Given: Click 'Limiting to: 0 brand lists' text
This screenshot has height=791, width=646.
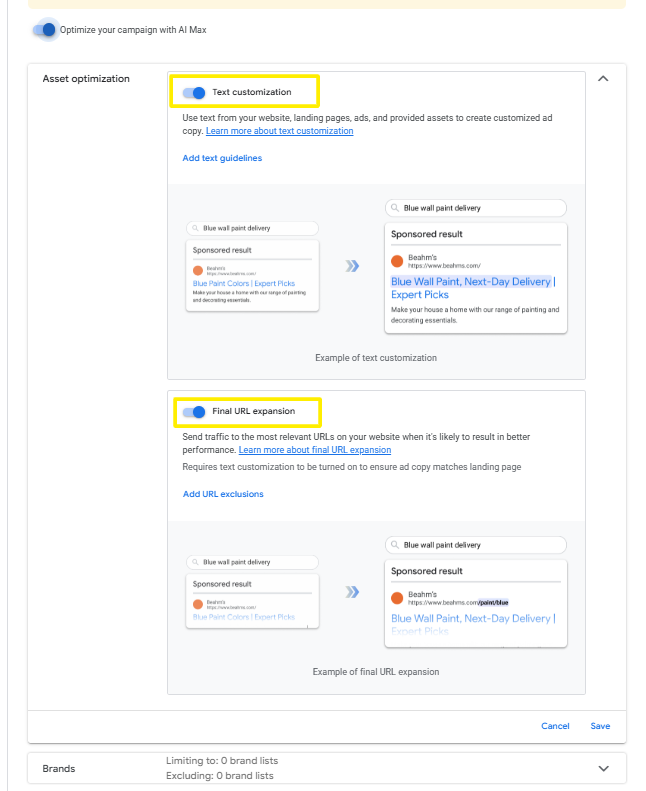Looking at the screenshot, I should [222, 761].
